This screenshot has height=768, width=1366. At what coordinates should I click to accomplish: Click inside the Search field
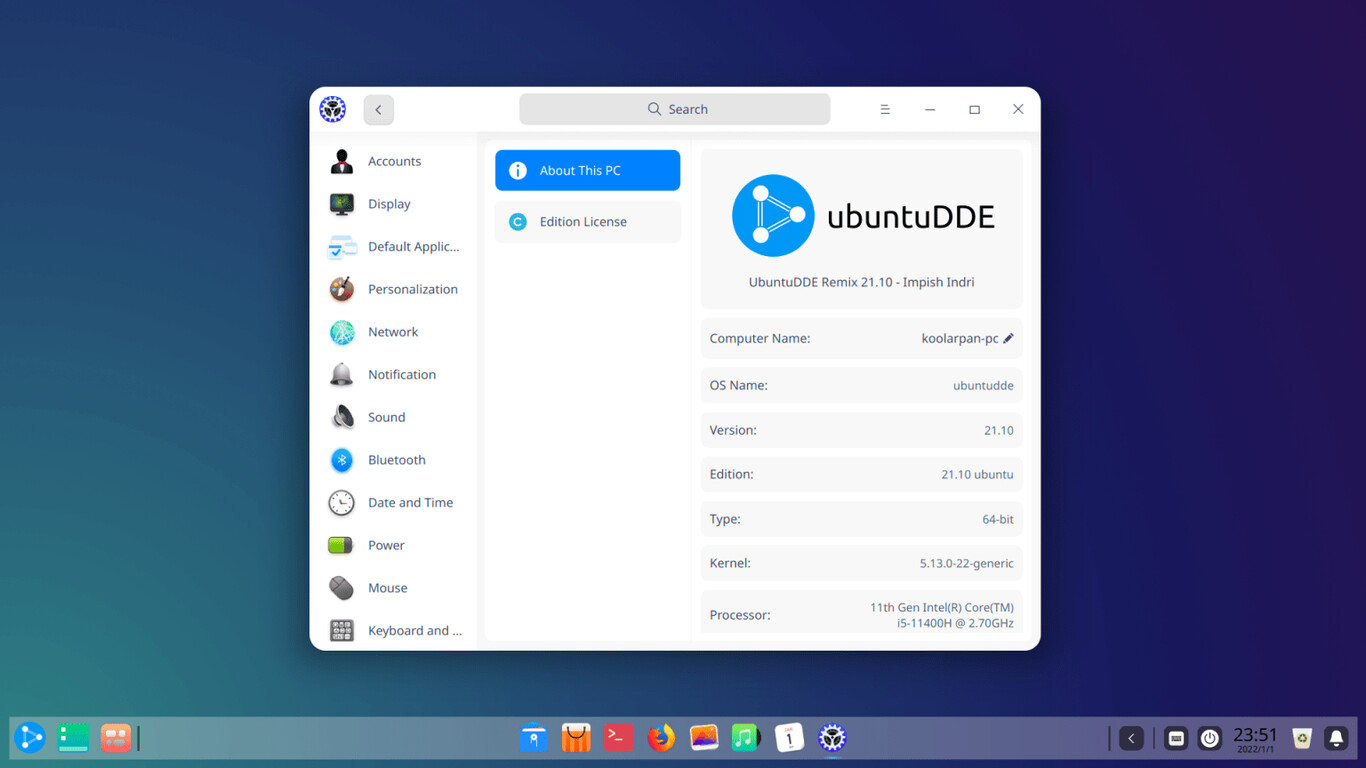[x=674, y=108]
